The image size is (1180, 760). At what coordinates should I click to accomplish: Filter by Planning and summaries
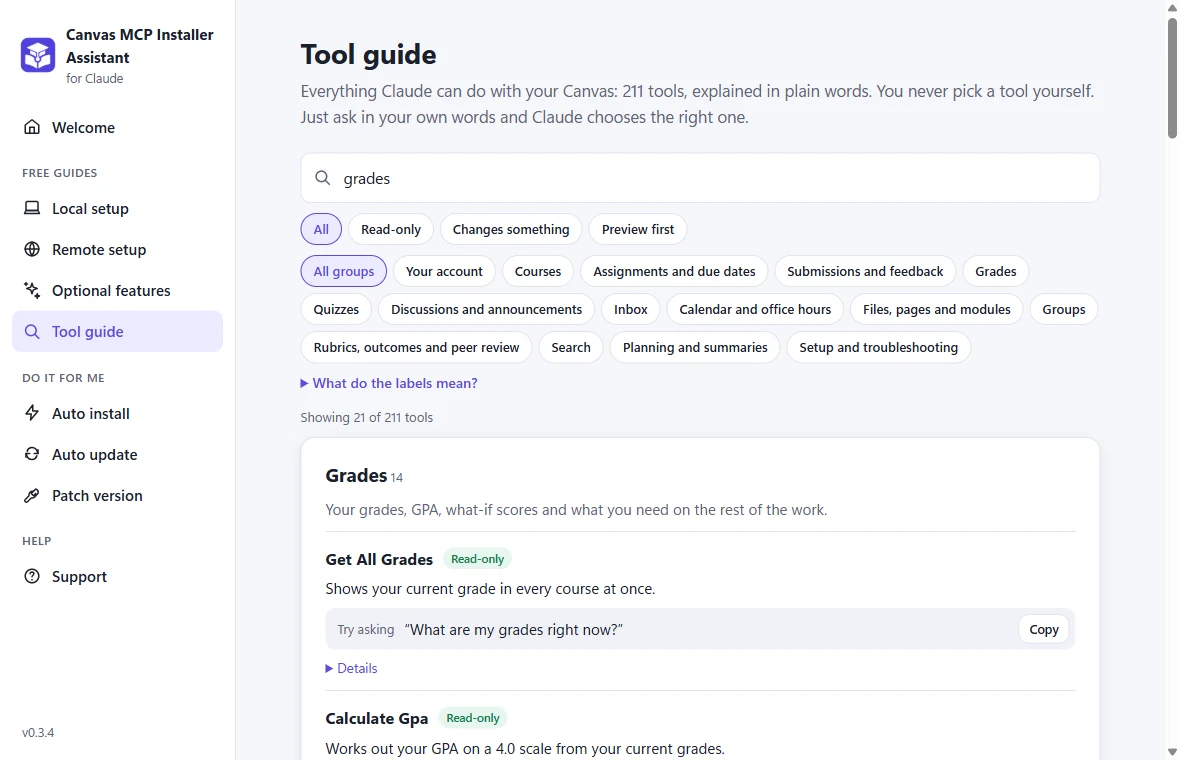click(x=695, y=348)
